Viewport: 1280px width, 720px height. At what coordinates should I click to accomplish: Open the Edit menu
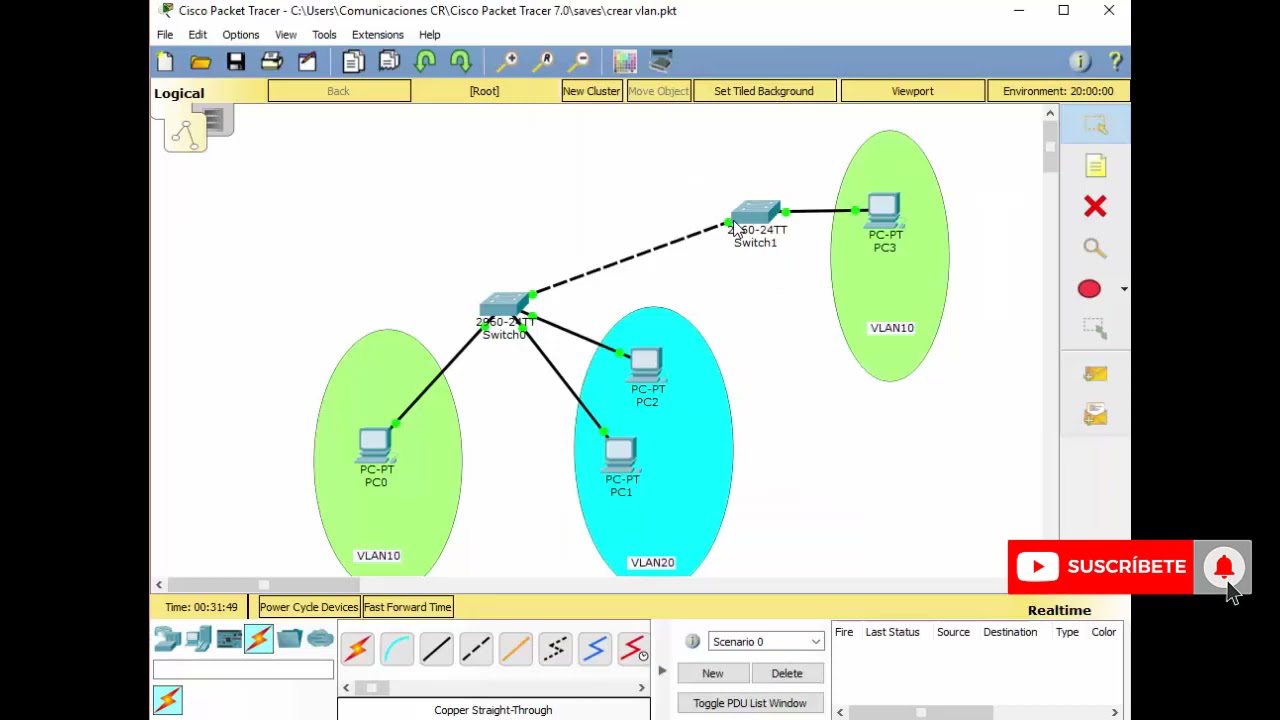coord(198,35)
